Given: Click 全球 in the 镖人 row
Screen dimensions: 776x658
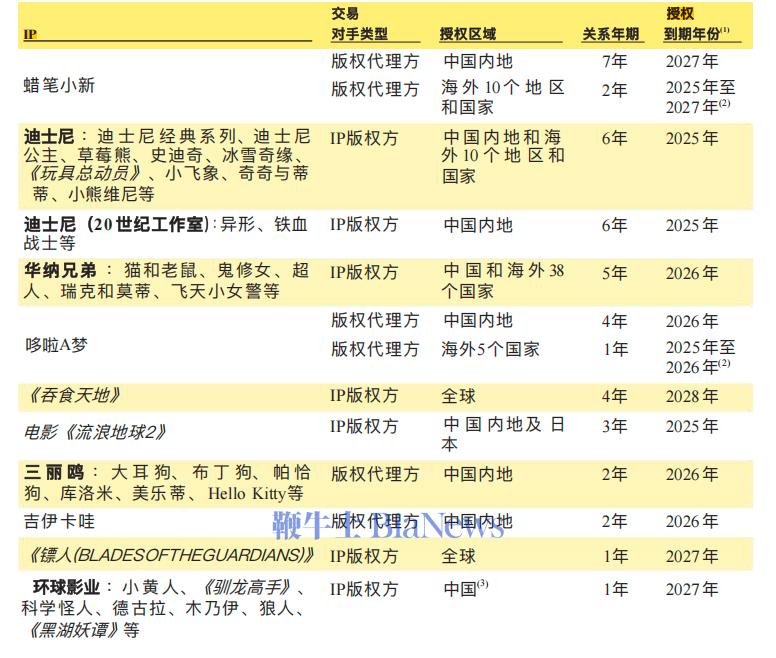Looking at the screenshot, I should pos(458,556).
